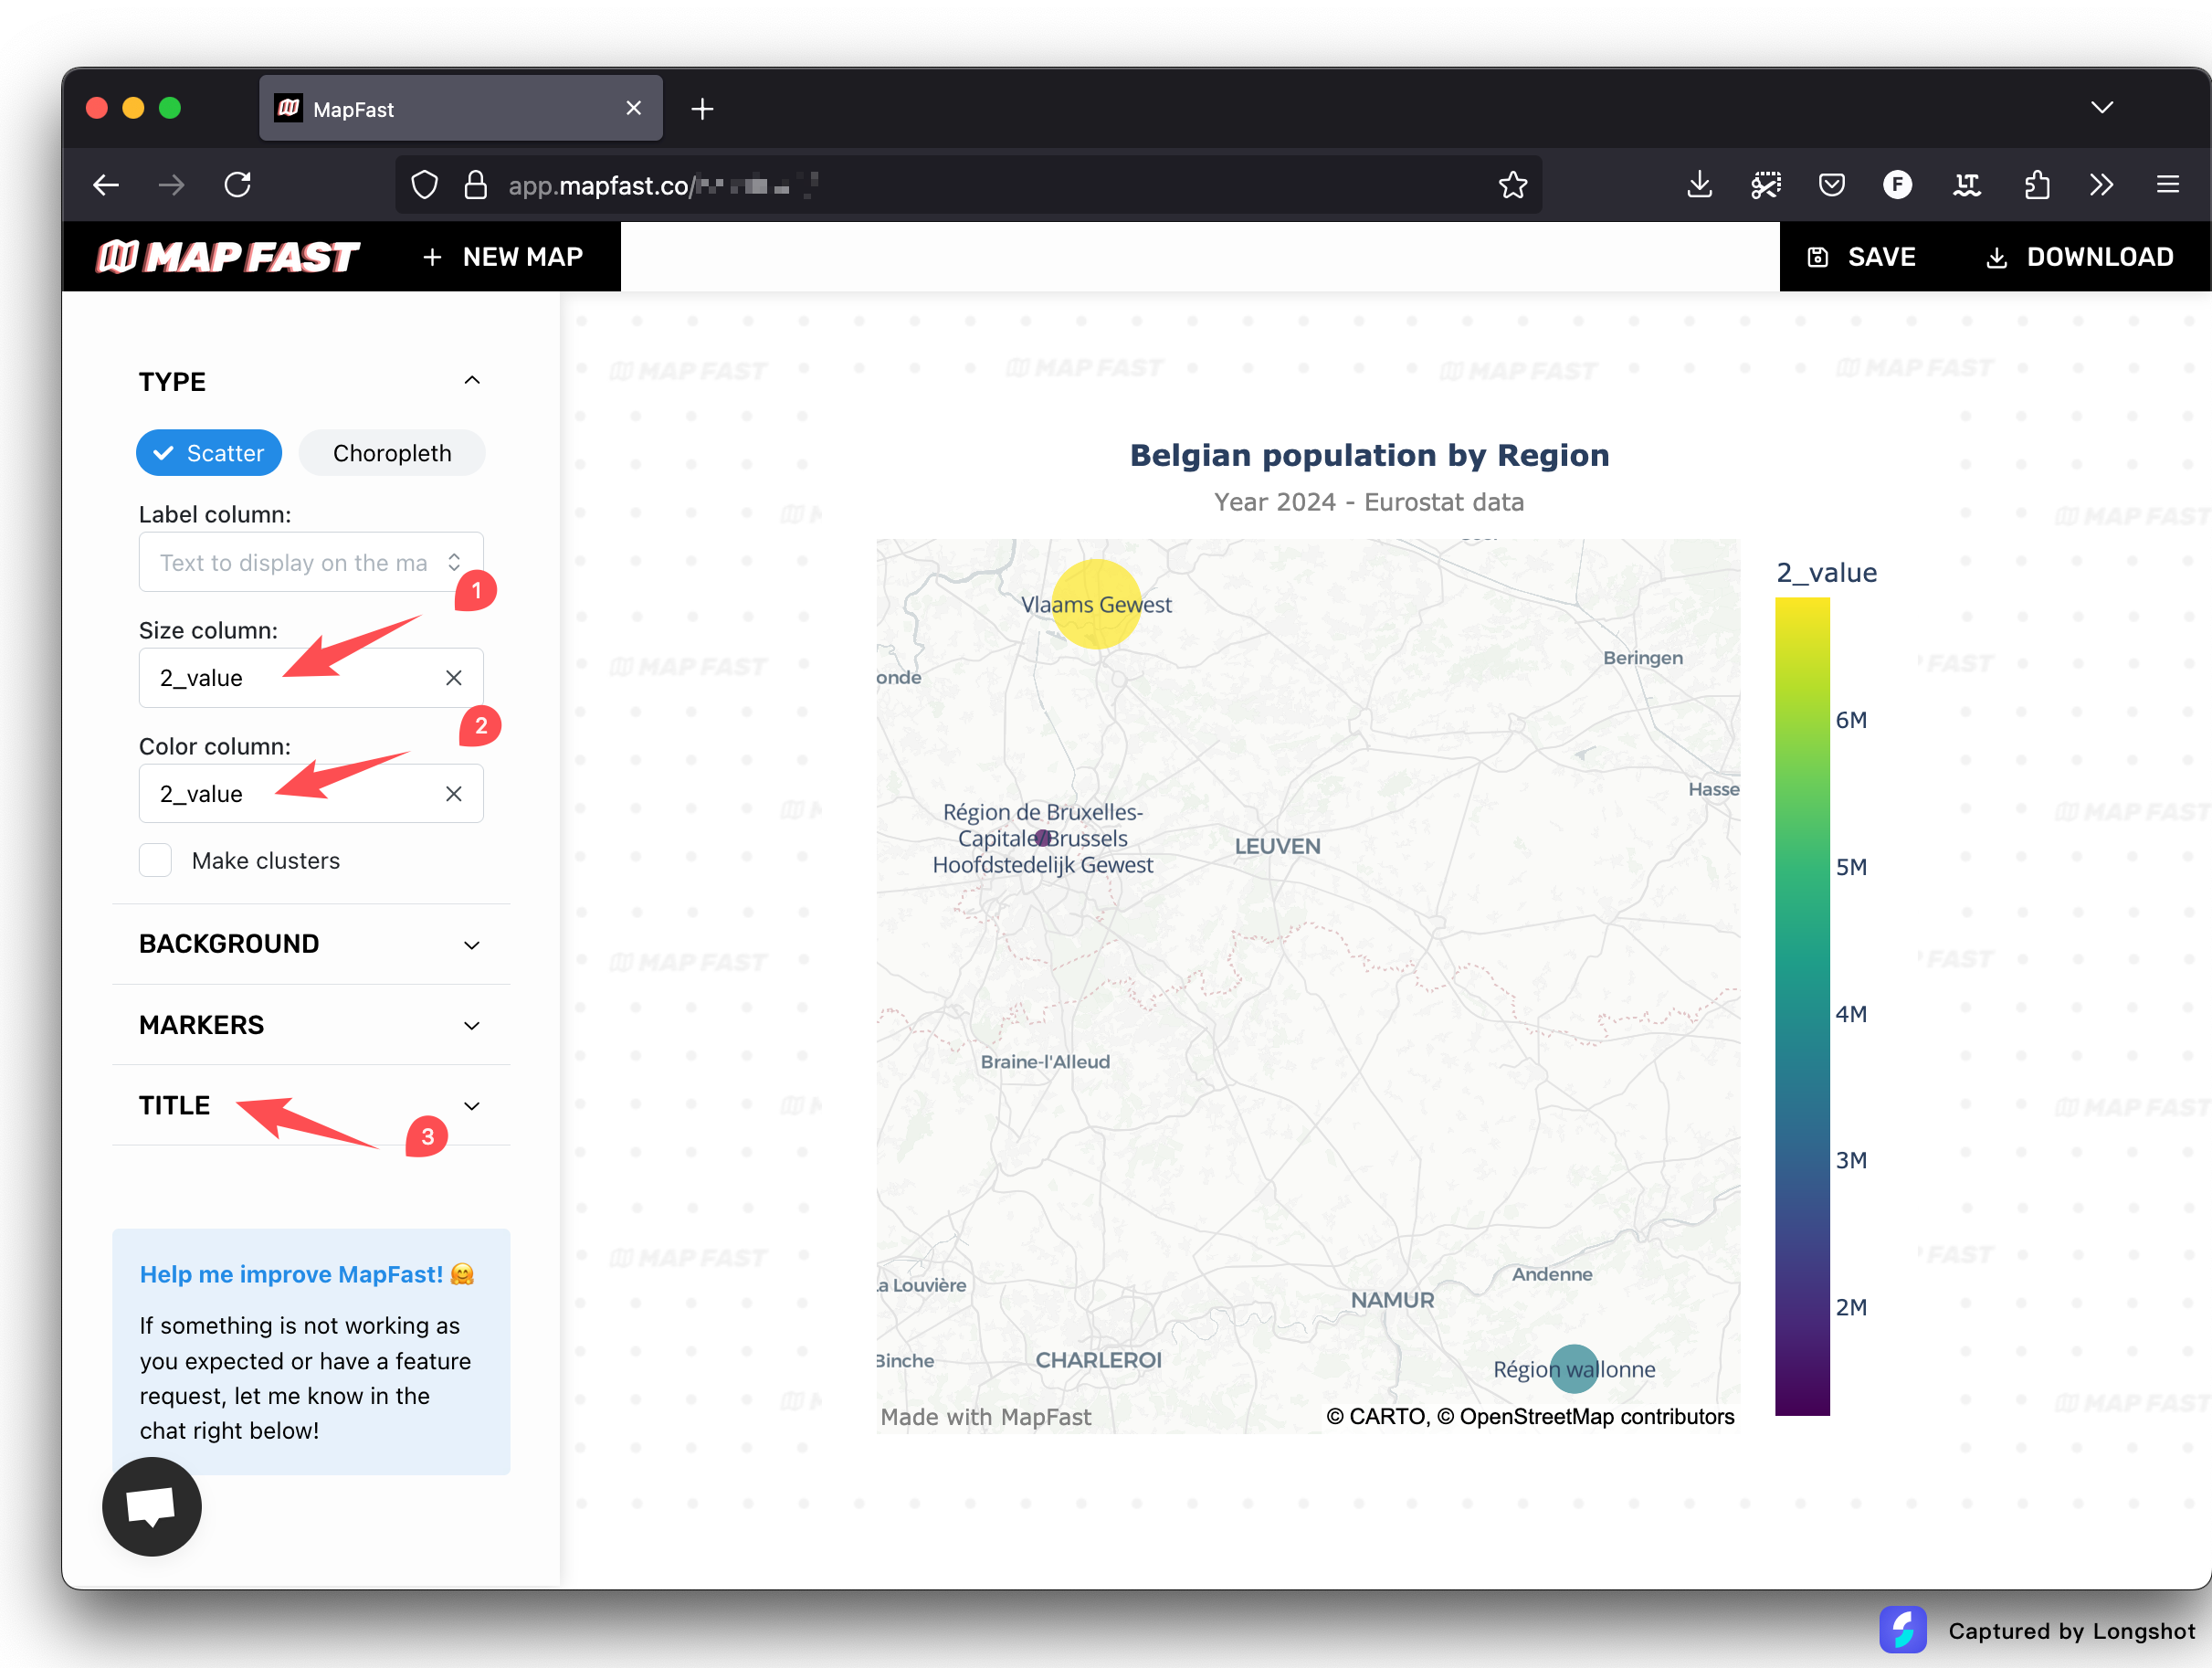Viewport: 2212px width, 1668px height.
Task: Open the browser extensions puzzle icon
Action: (2036, 185)
